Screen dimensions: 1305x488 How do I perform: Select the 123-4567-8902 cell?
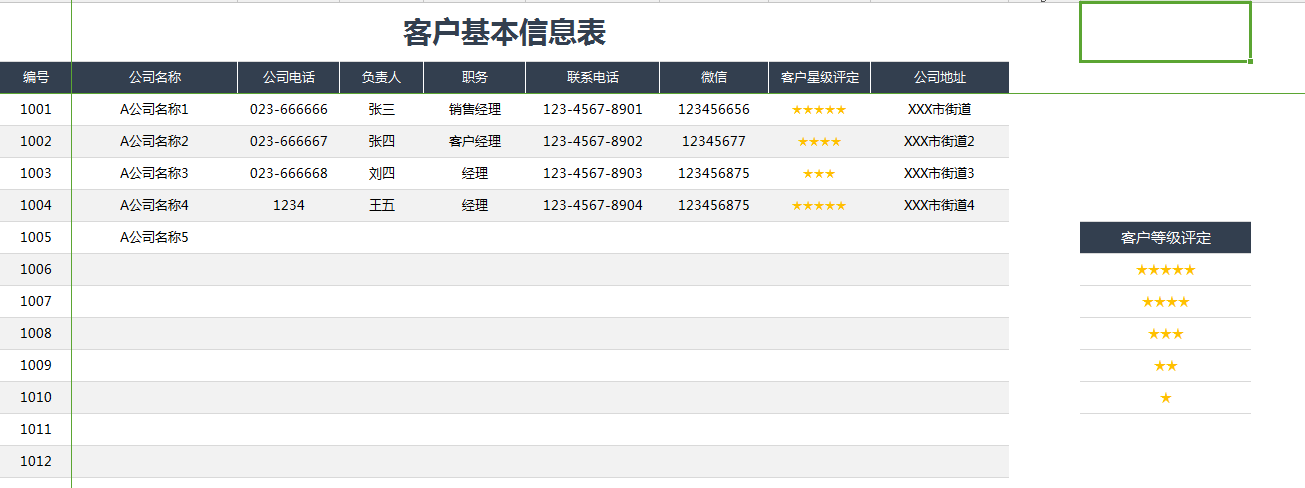tap(593, 142)
